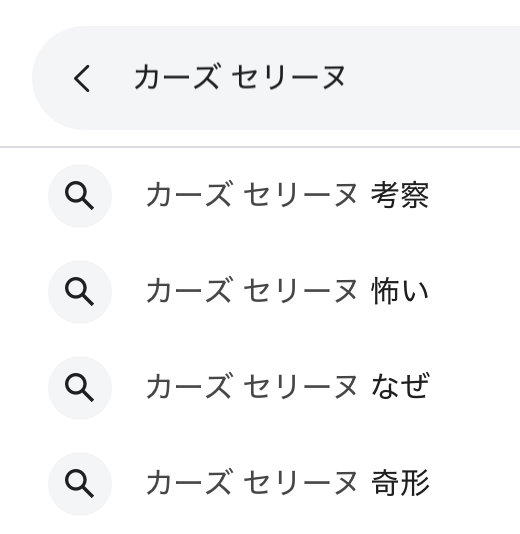Place cursor in empty search bar area after query

432,78
